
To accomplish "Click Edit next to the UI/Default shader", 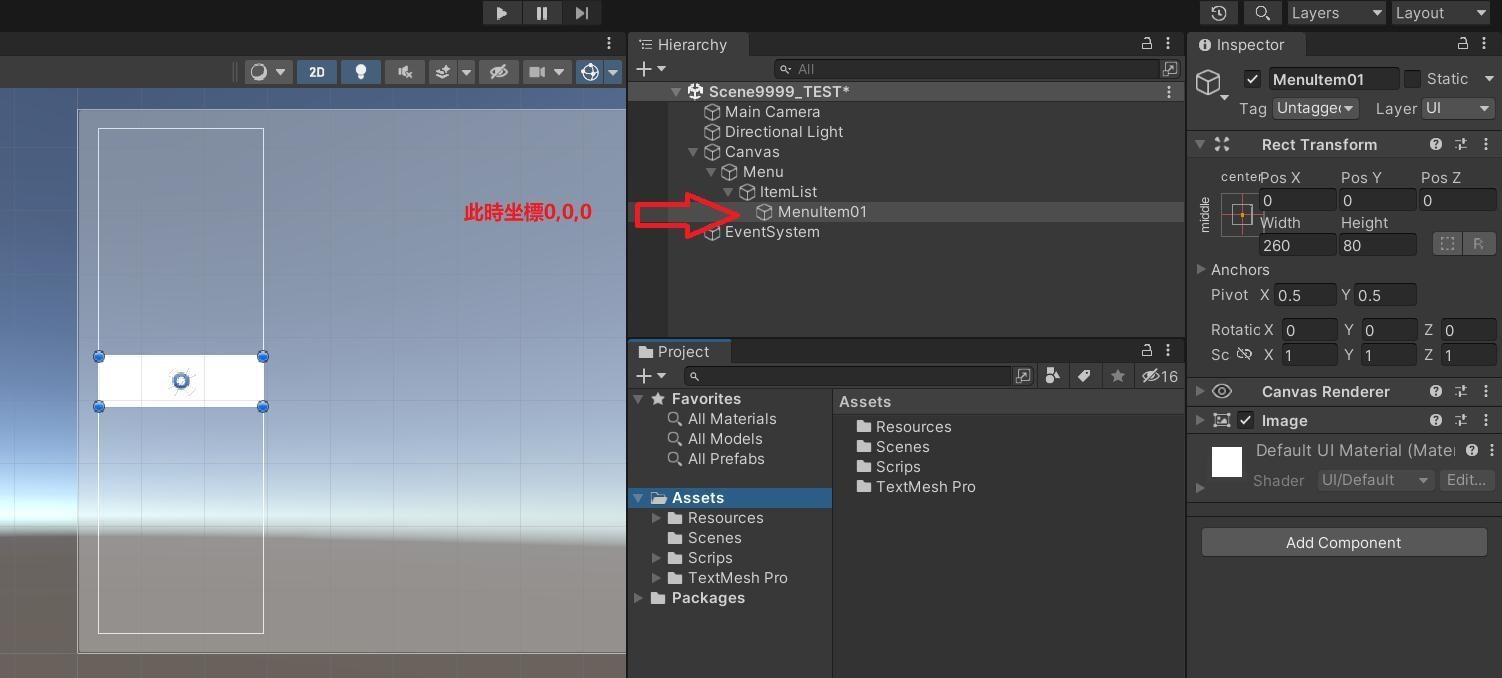I will [x=1466, y=480].
